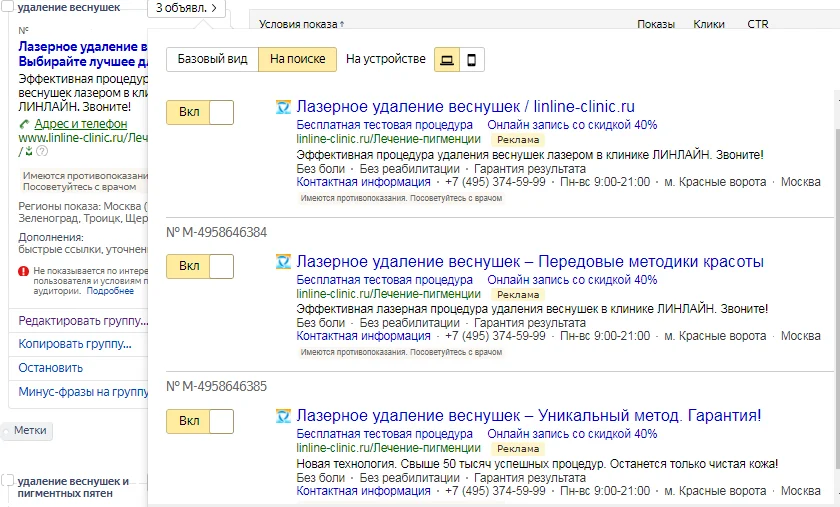Open "Подробнее" link in the warning
The width and height of the screenshot is (840, 507).
click(x=110, y=291)
